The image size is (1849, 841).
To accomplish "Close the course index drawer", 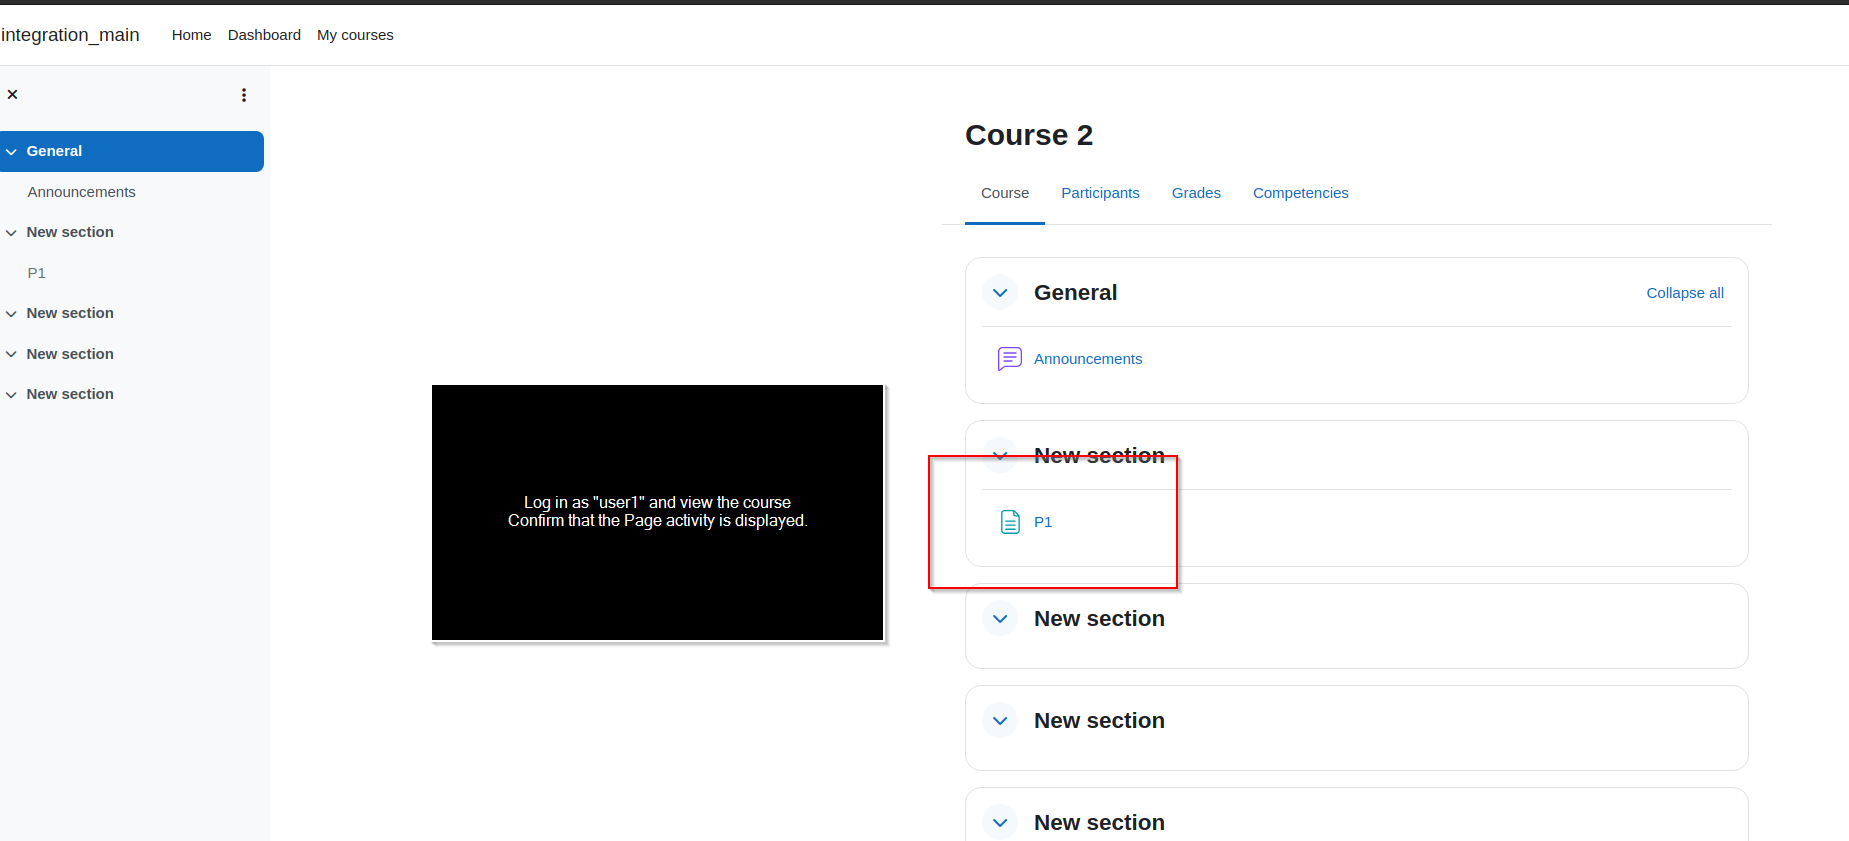I will click(x=13, y=95).
